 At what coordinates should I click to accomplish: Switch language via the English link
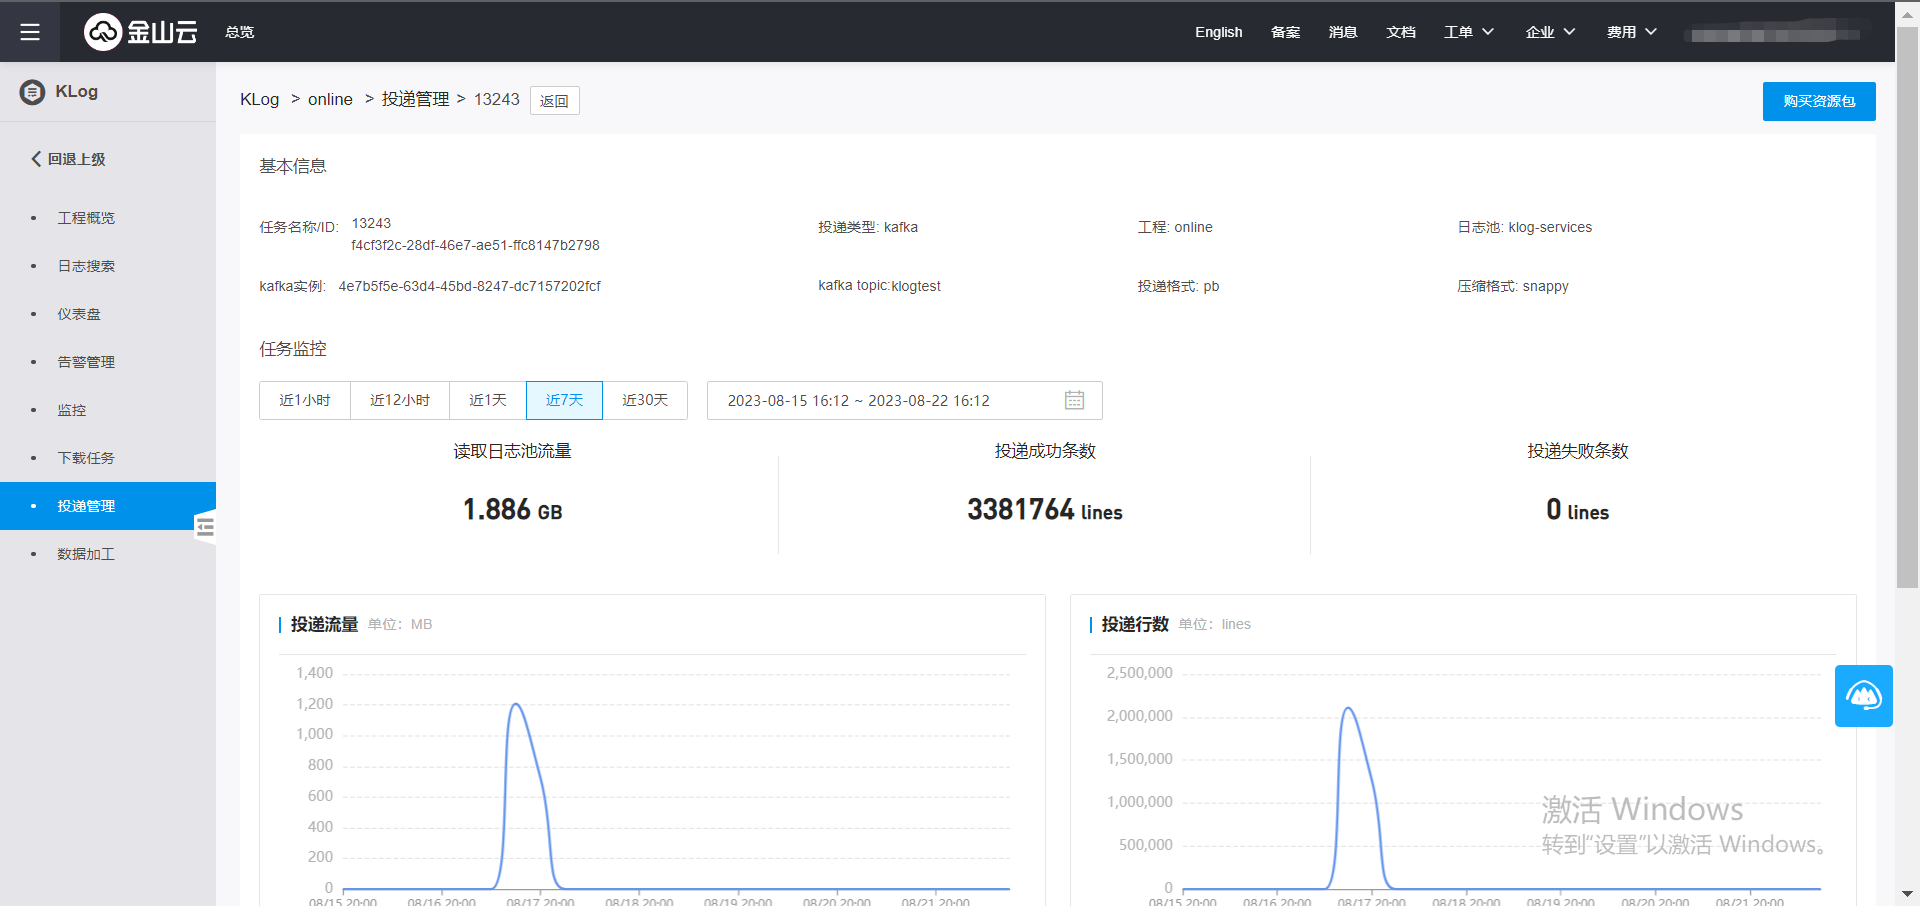(1218, 32)
